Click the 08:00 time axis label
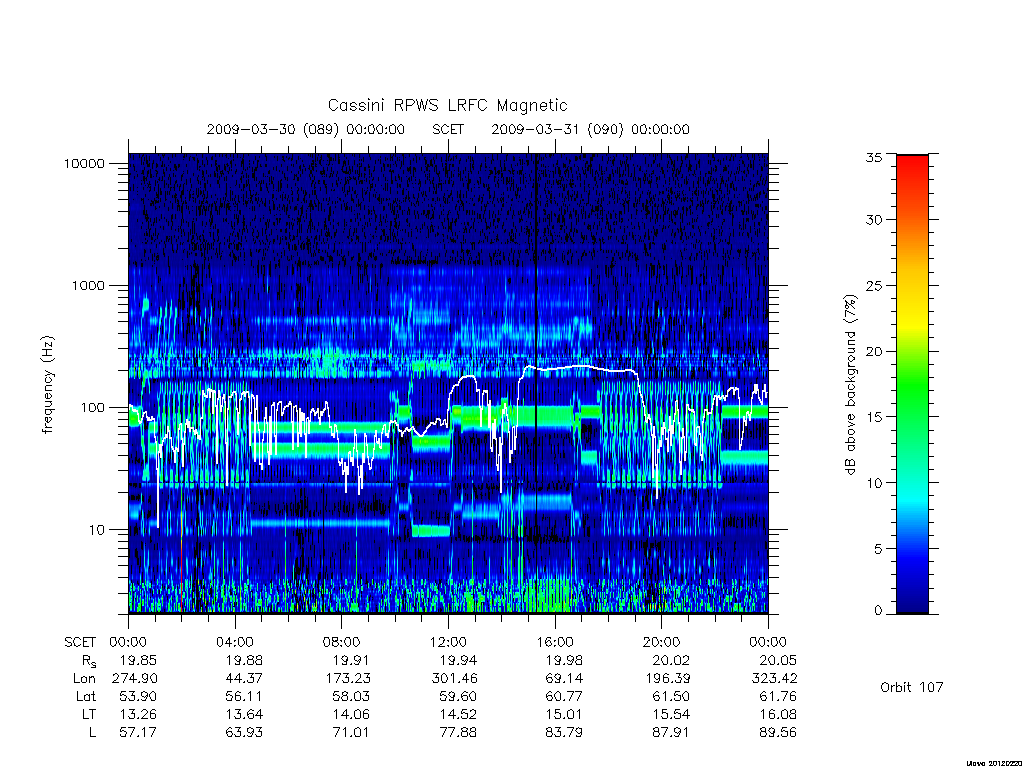This screenshot has width=1024, height=768. (342, 642)
